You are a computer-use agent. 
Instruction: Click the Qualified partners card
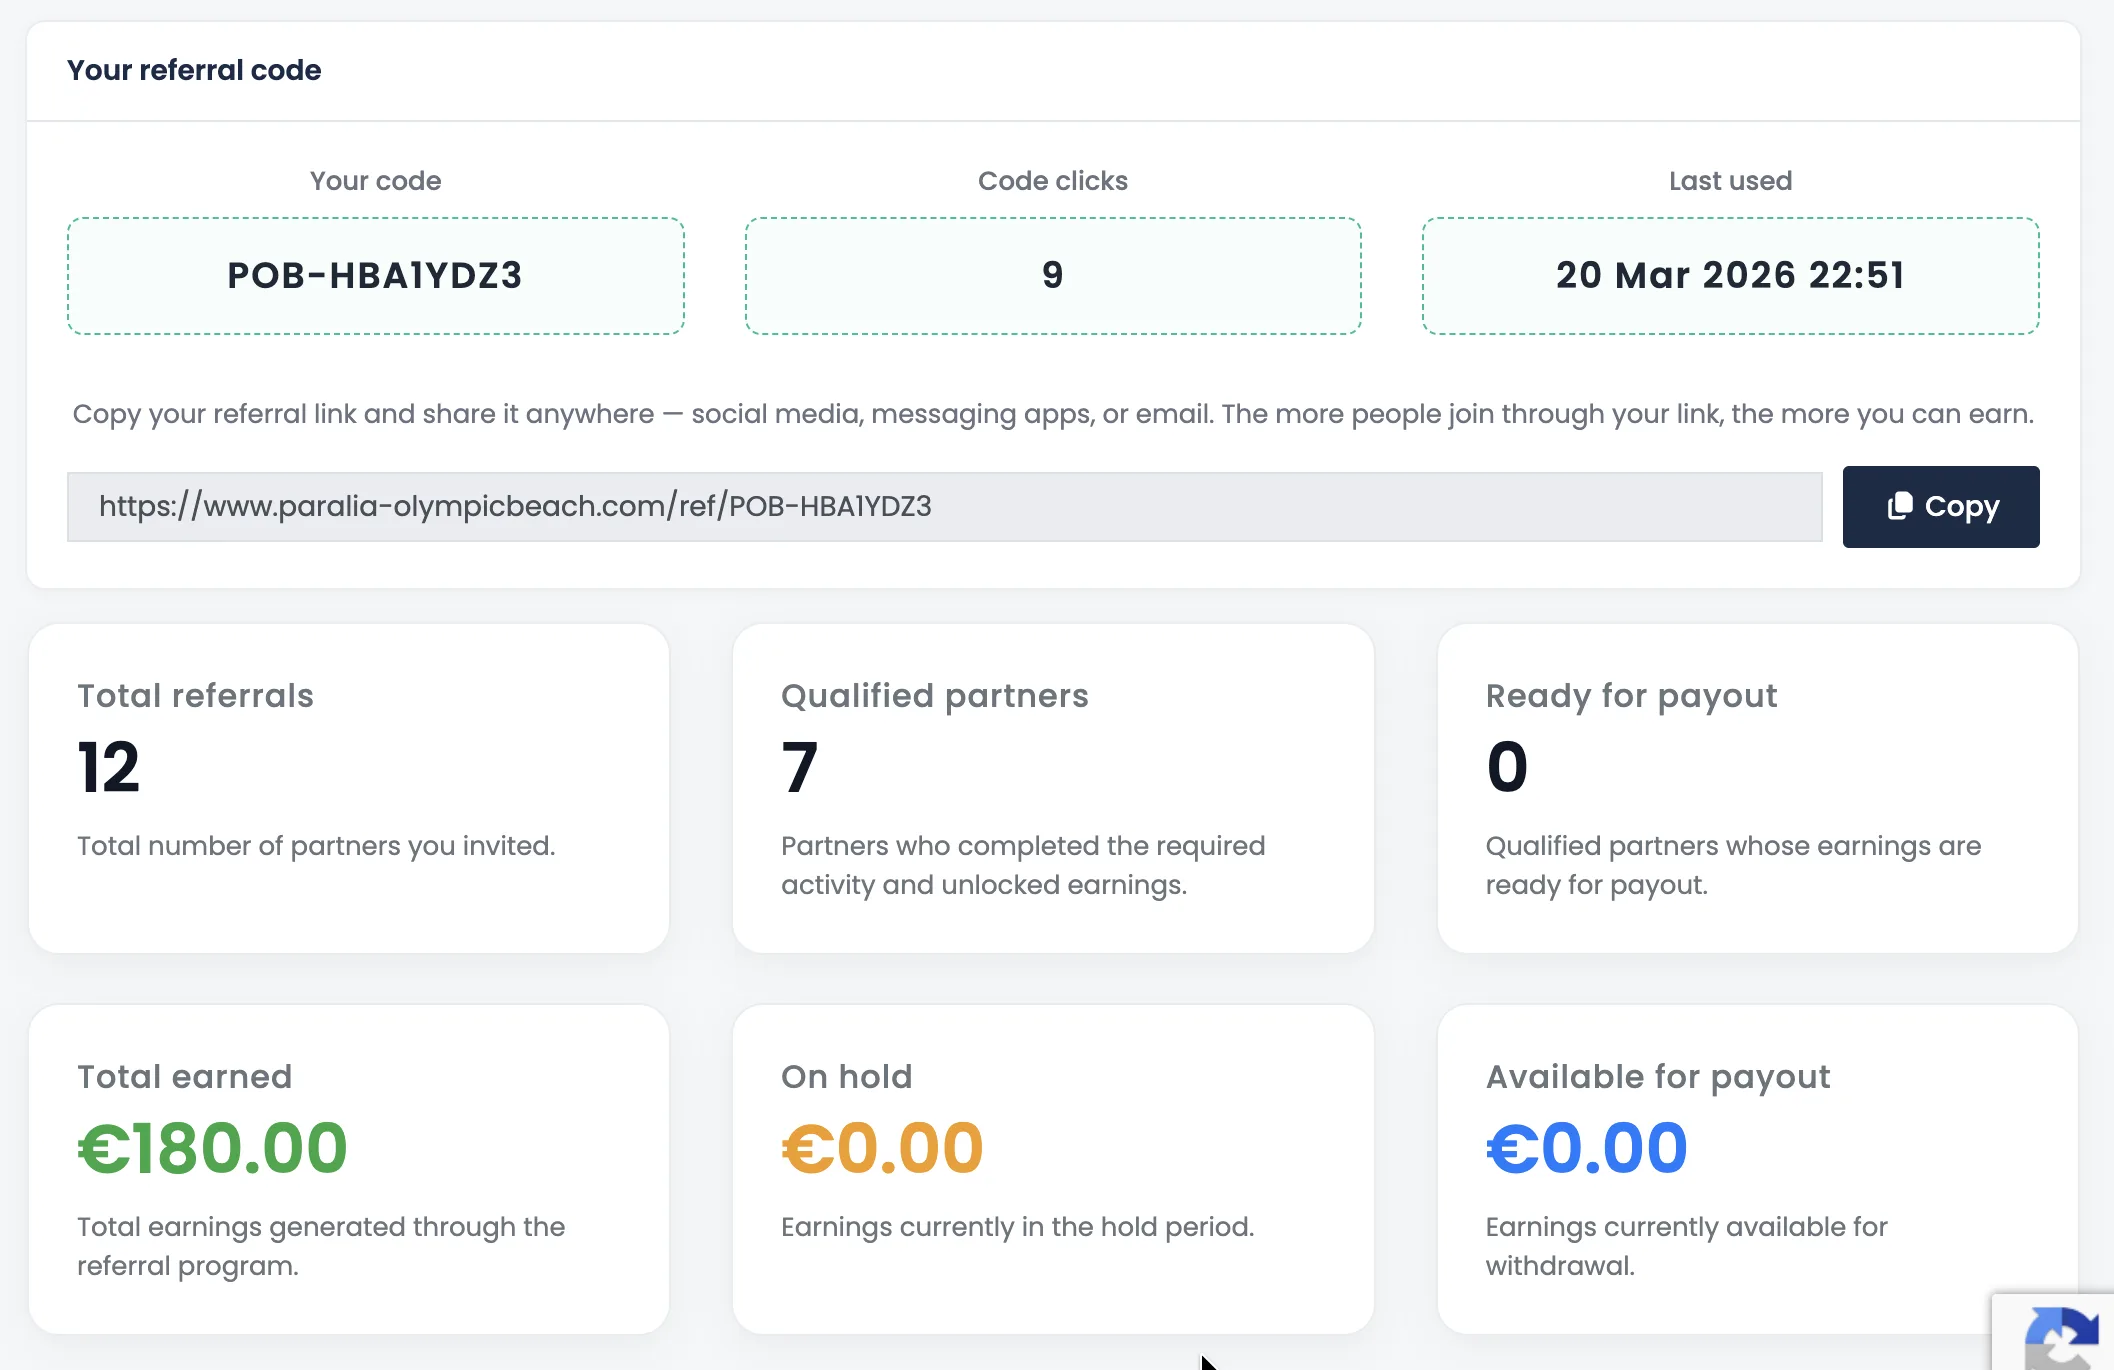pos(1052,788)
